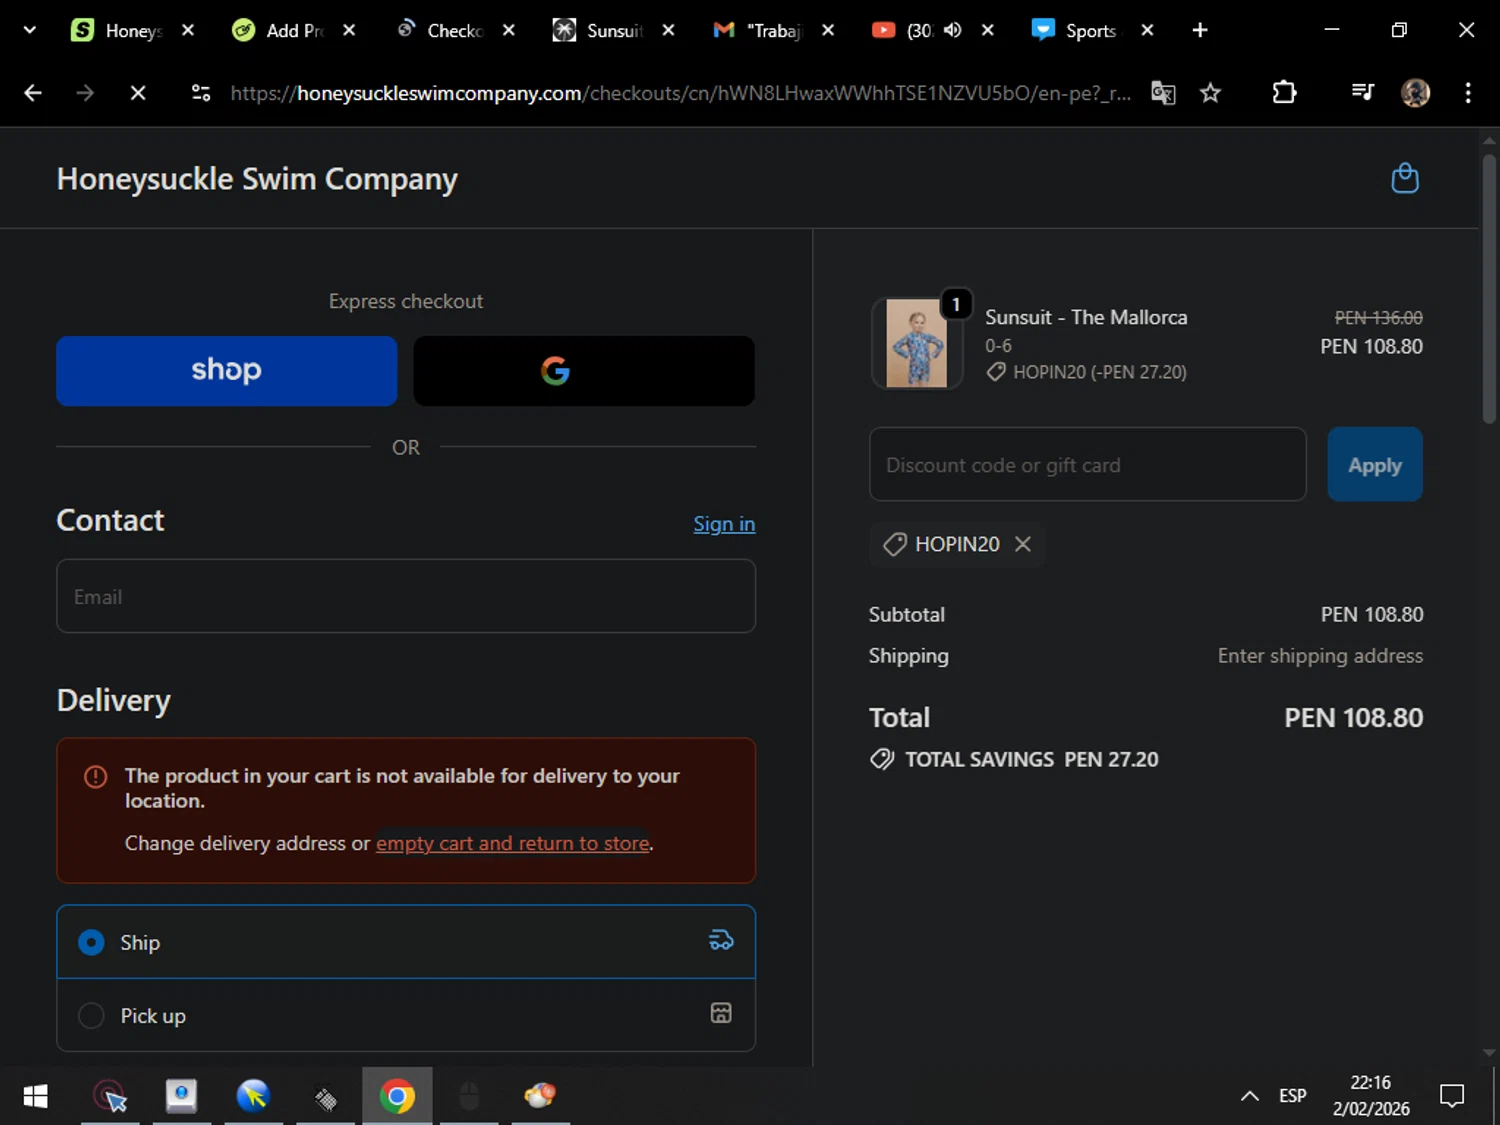The image size is (1500, 1125).
Task: Select the Pick up delivery option
Action: point(91,1016)
